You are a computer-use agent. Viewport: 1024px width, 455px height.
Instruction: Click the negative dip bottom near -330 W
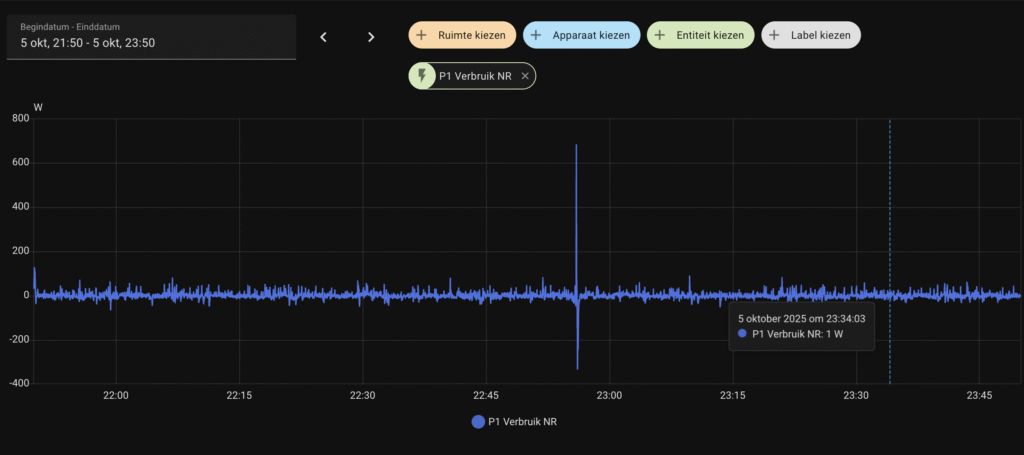point(578,367)
